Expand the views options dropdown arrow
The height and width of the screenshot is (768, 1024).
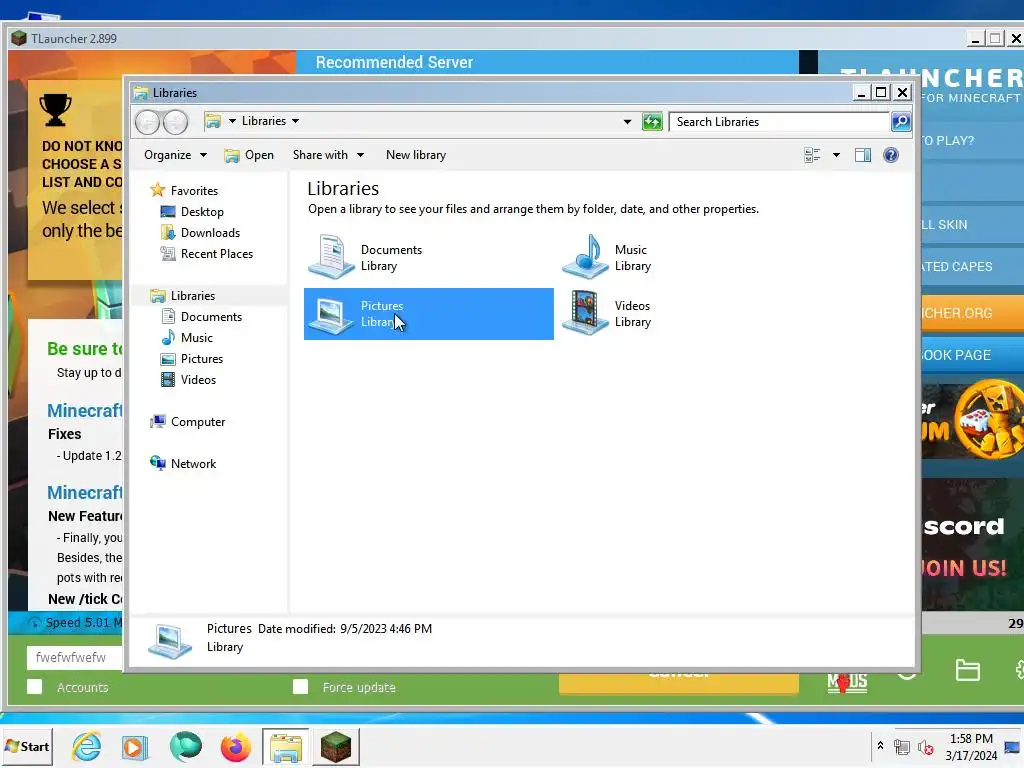[x=836, y=155]
